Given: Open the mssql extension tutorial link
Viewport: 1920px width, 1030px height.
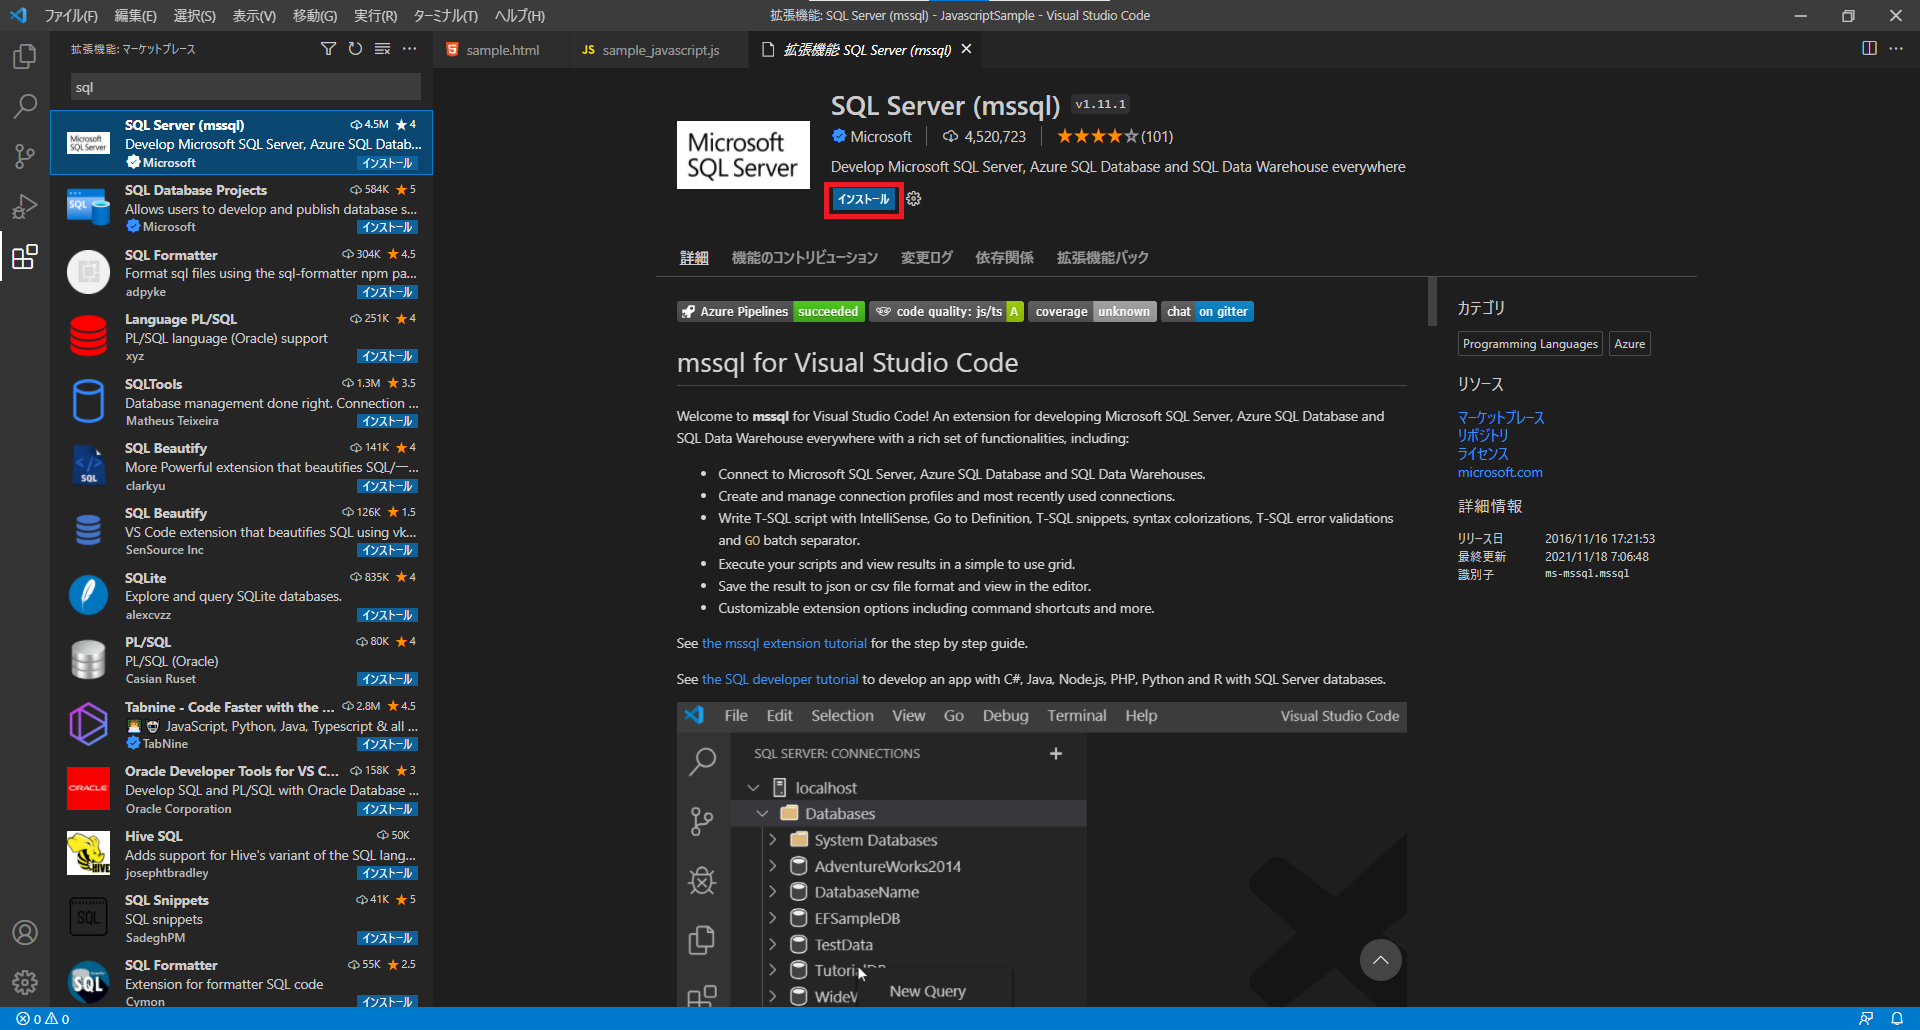Looking at the screenshot, I should tap(784, 644).
